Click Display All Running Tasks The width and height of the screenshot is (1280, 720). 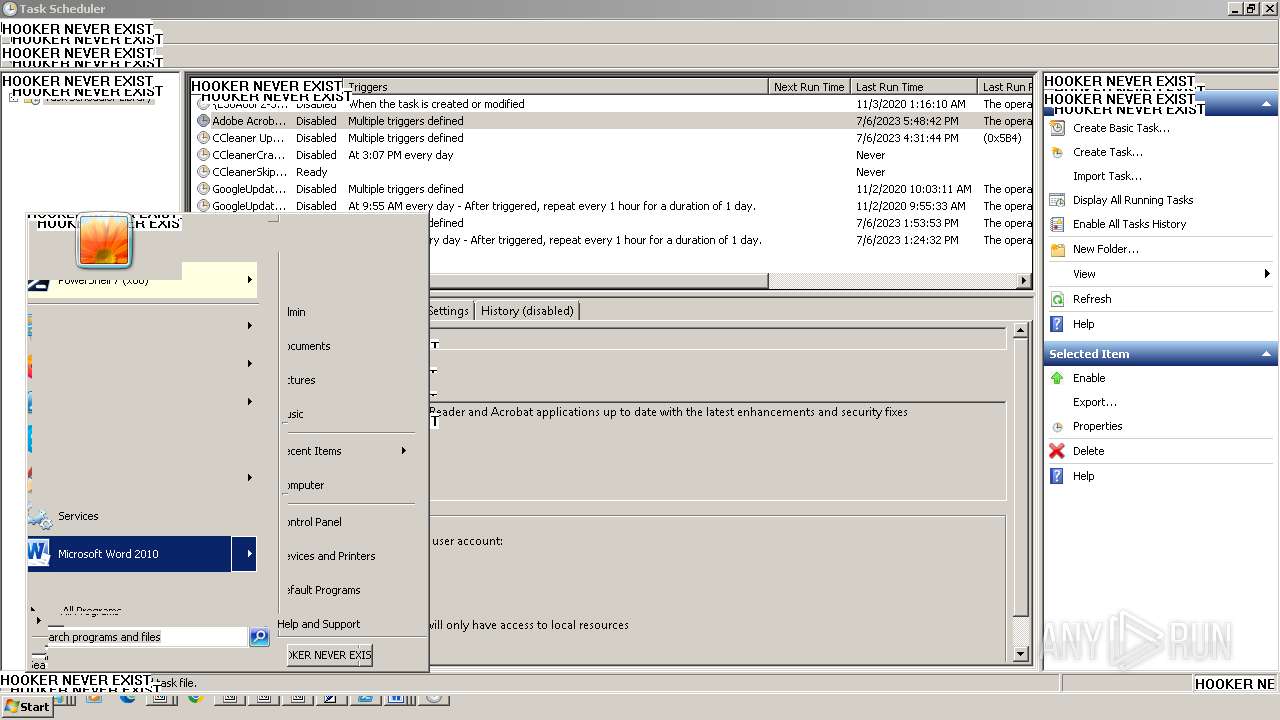1133,200
